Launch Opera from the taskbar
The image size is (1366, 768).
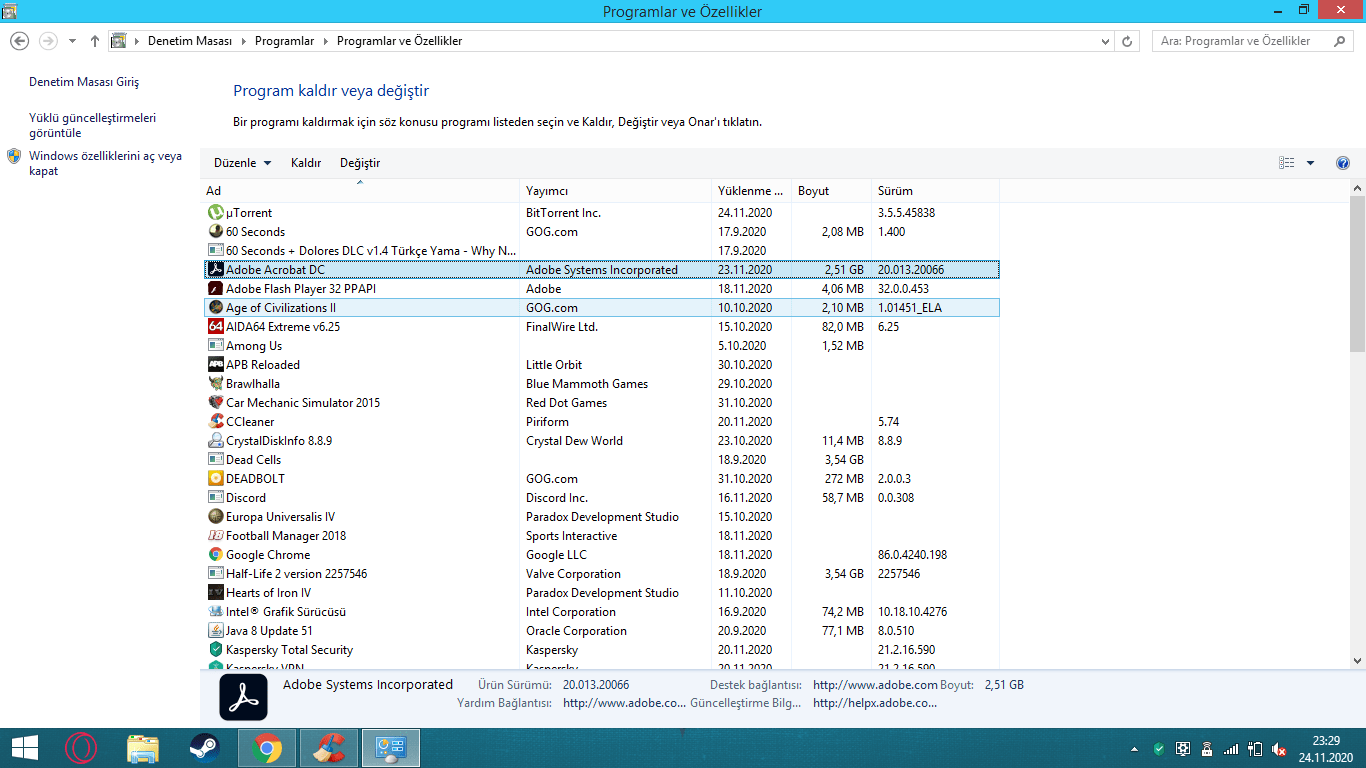tap(81, 748)
